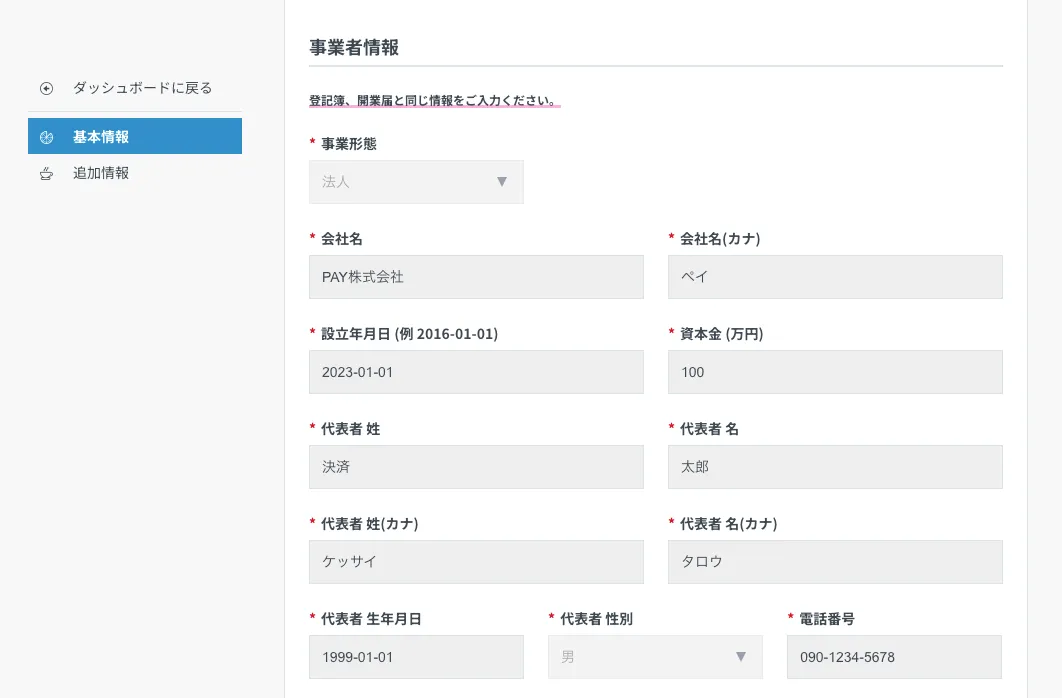Image resolution: width=1062 pixels, height=698 pixels.
Task: Click the 代表者 生年月日 field 1999-01-01
Action: tap(416, 657)
